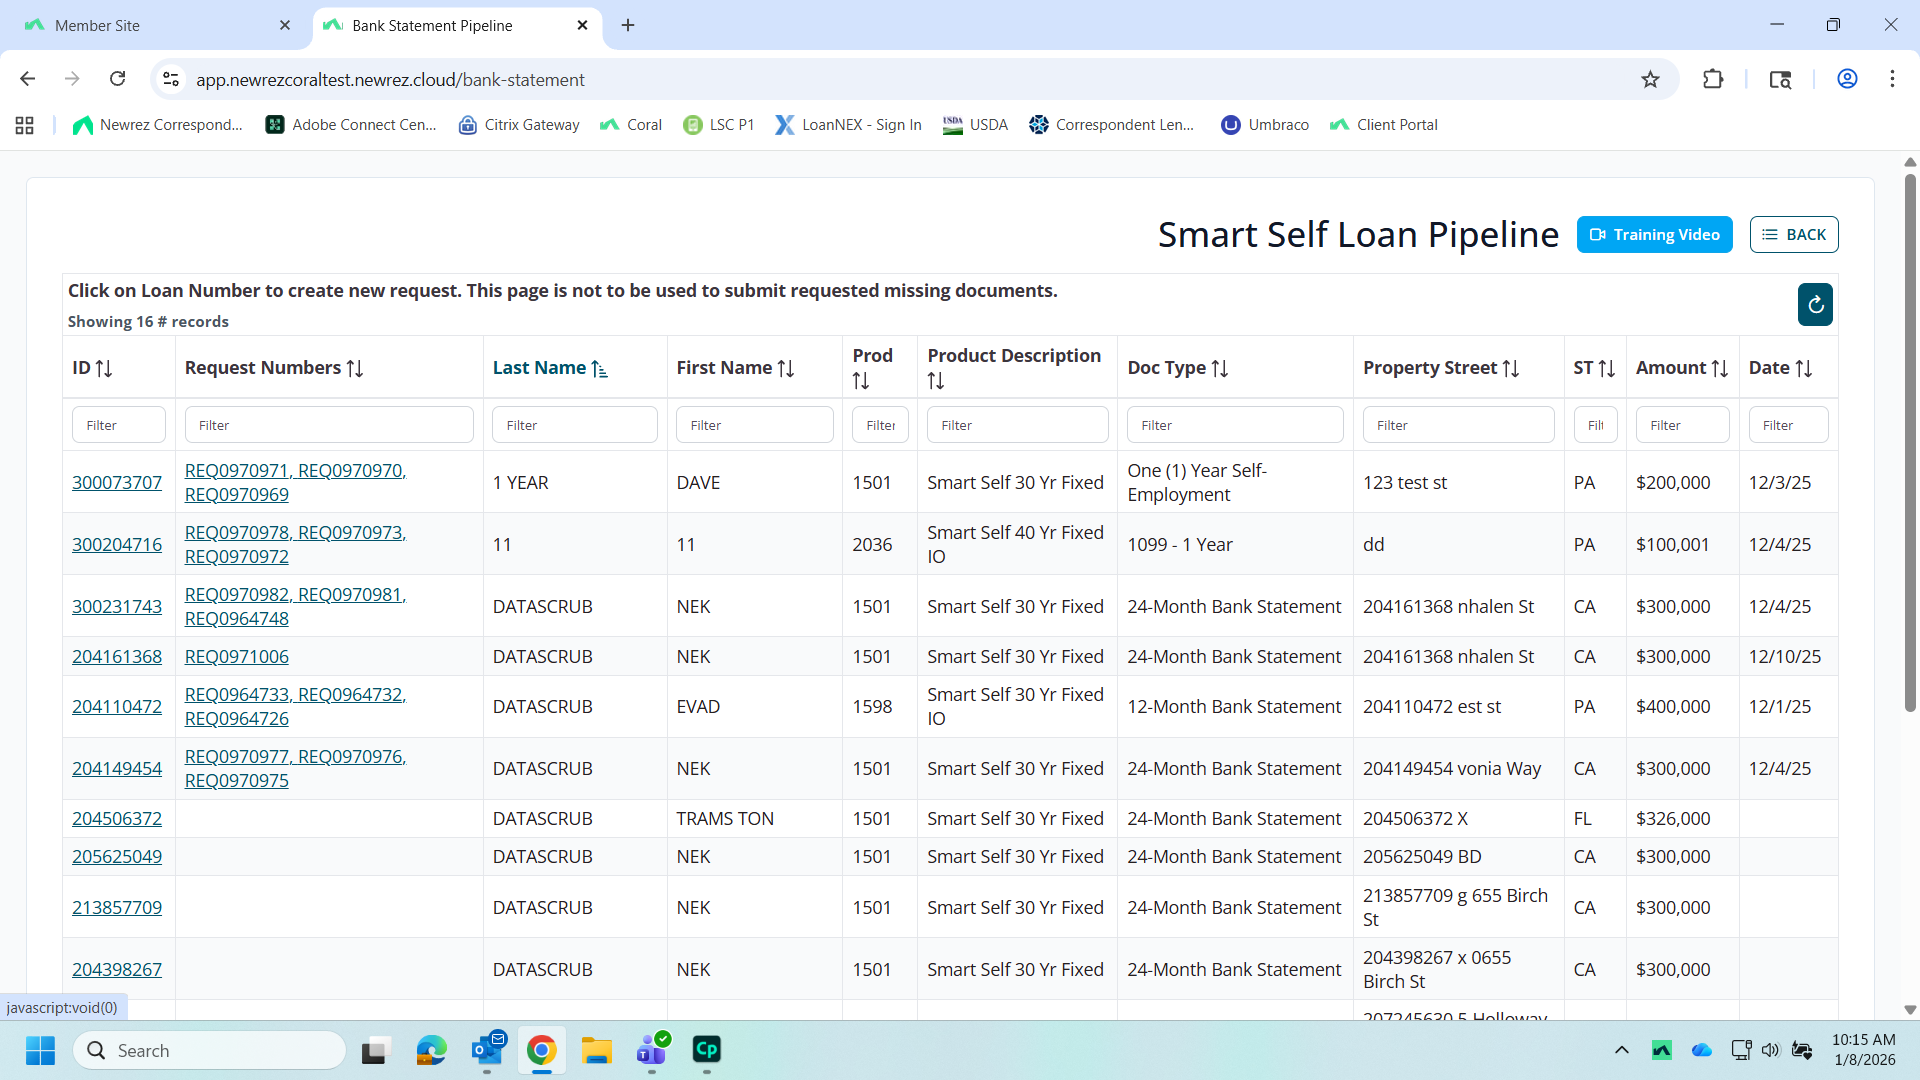1920x1080 pixels.
Task: Reload the page in browser
Action: coord(118,79)
